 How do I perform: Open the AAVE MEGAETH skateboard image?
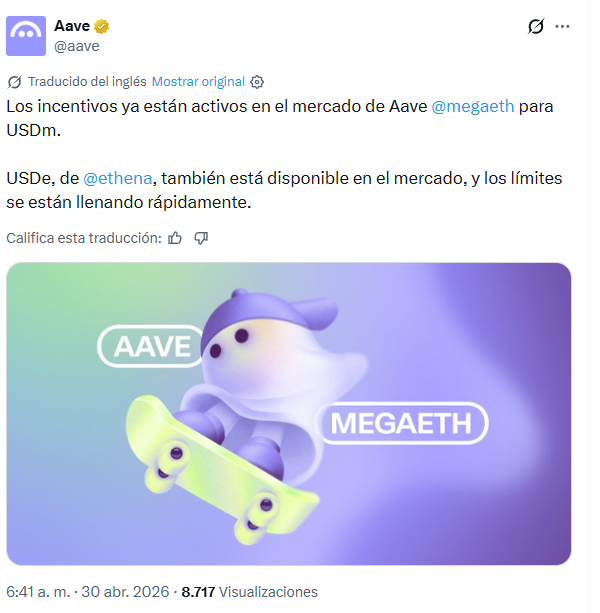[288, 414]
